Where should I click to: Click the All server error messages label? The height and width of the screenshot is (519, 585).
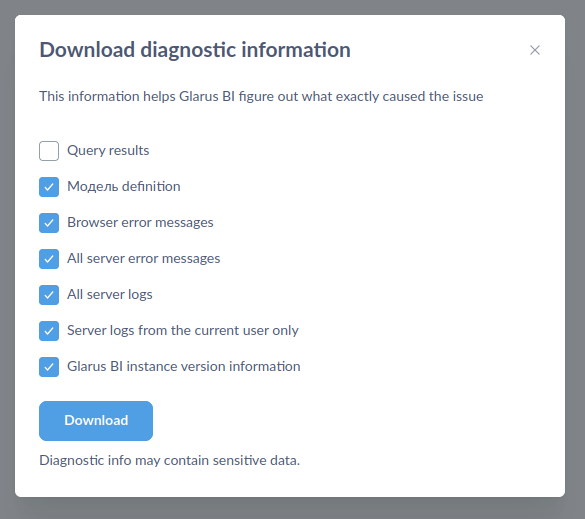(143, 258)
